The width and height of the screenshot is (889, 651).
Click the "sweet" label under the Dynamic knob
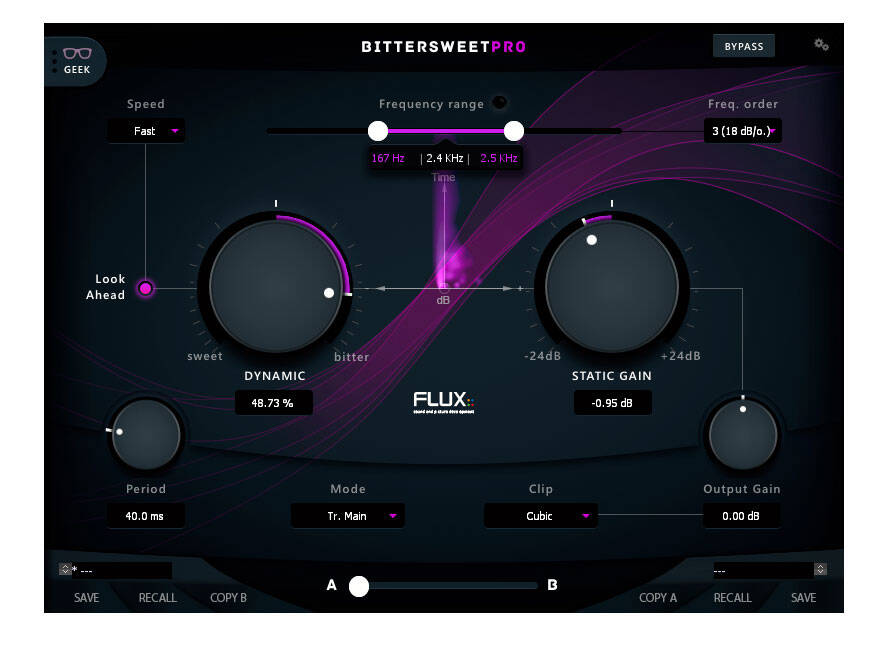tap(205, 356)
